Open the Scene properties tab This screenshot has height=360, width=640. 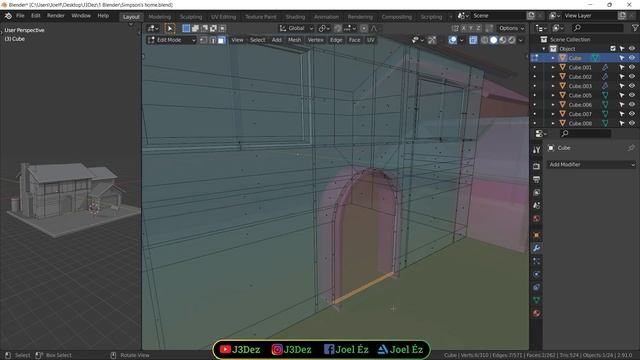click(x=536, y=206)
